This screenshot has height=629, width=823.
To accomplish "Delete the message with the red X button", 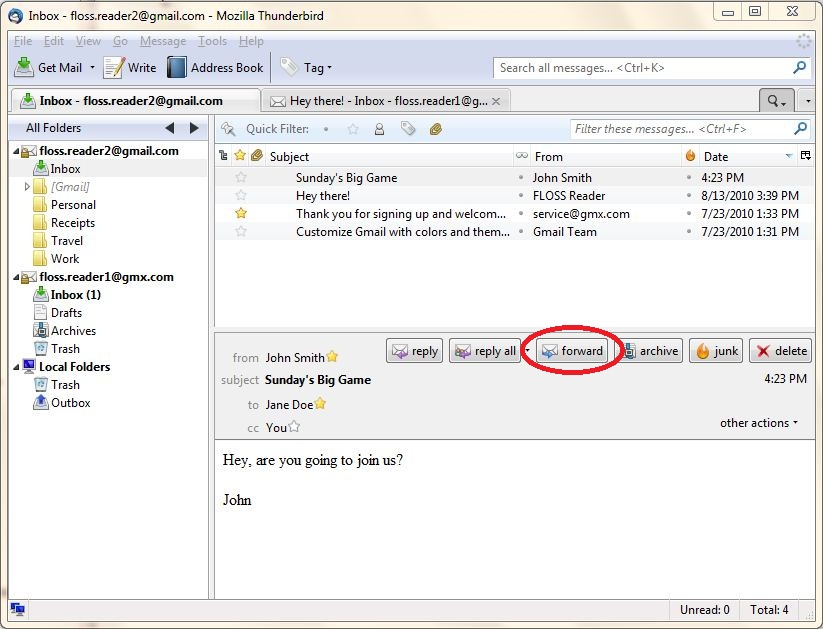I will point(780,351).
